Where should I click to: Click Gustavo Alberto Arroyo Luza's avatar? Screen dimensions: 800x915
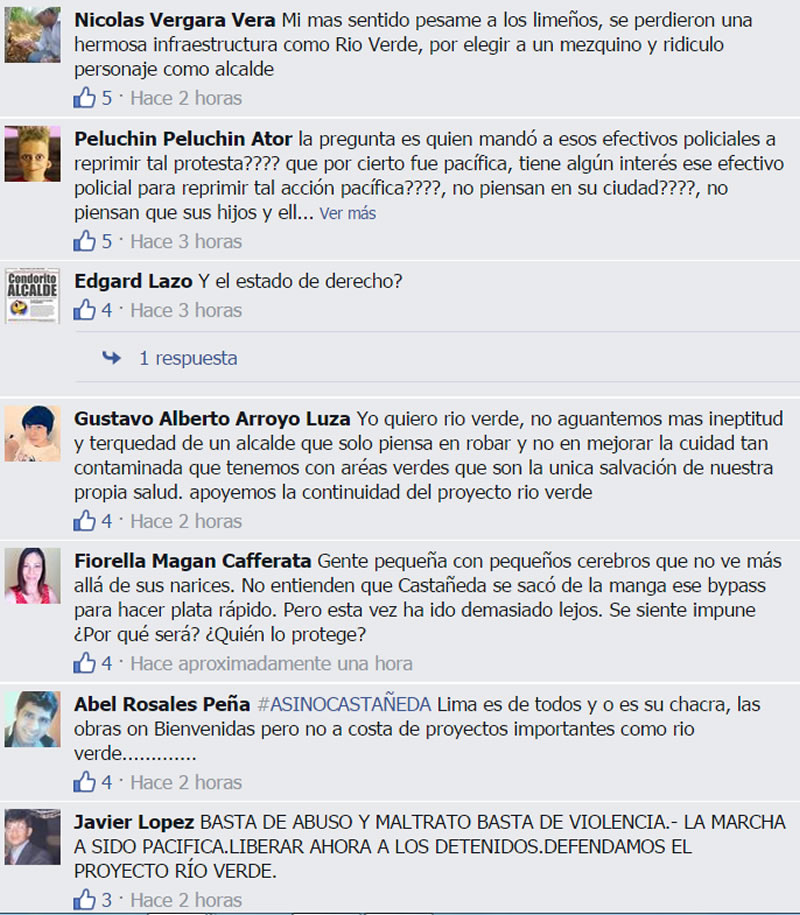tap(32, 434)
